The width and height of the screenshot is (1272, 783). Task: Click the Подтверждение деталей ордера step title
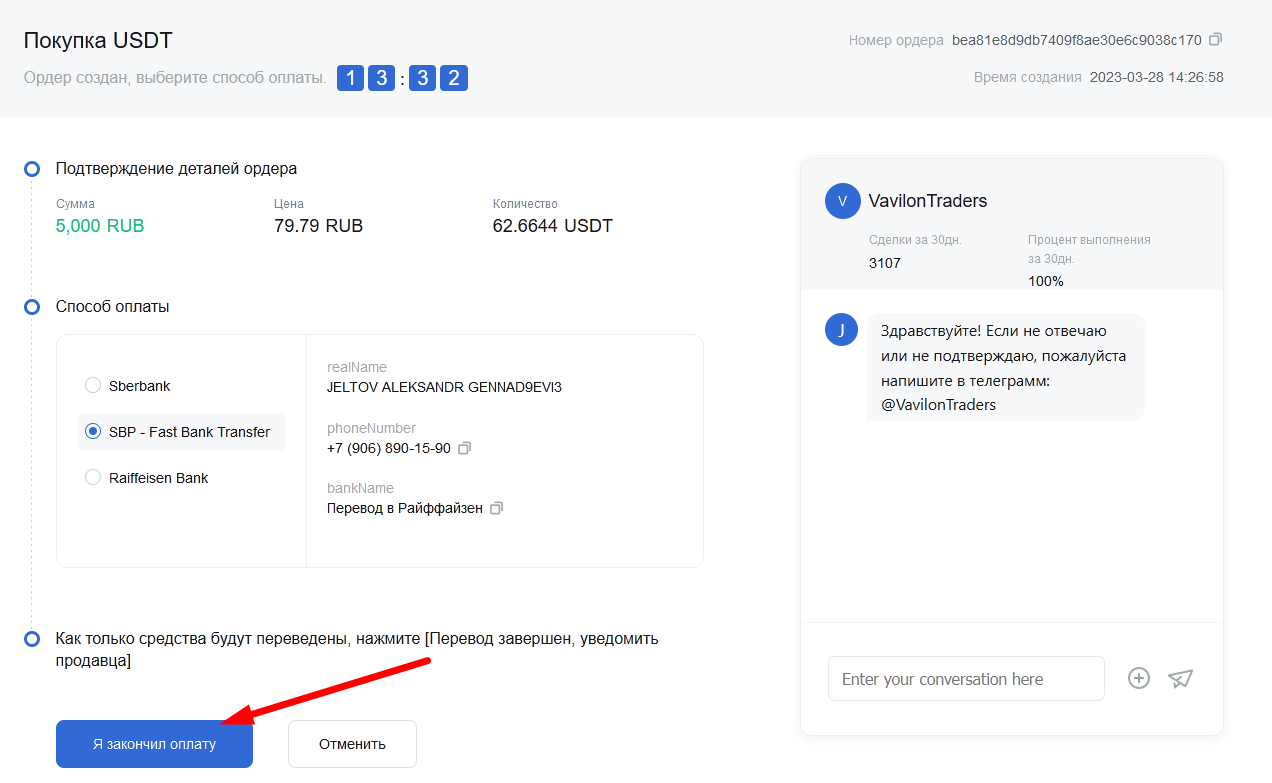click(176, 169)
